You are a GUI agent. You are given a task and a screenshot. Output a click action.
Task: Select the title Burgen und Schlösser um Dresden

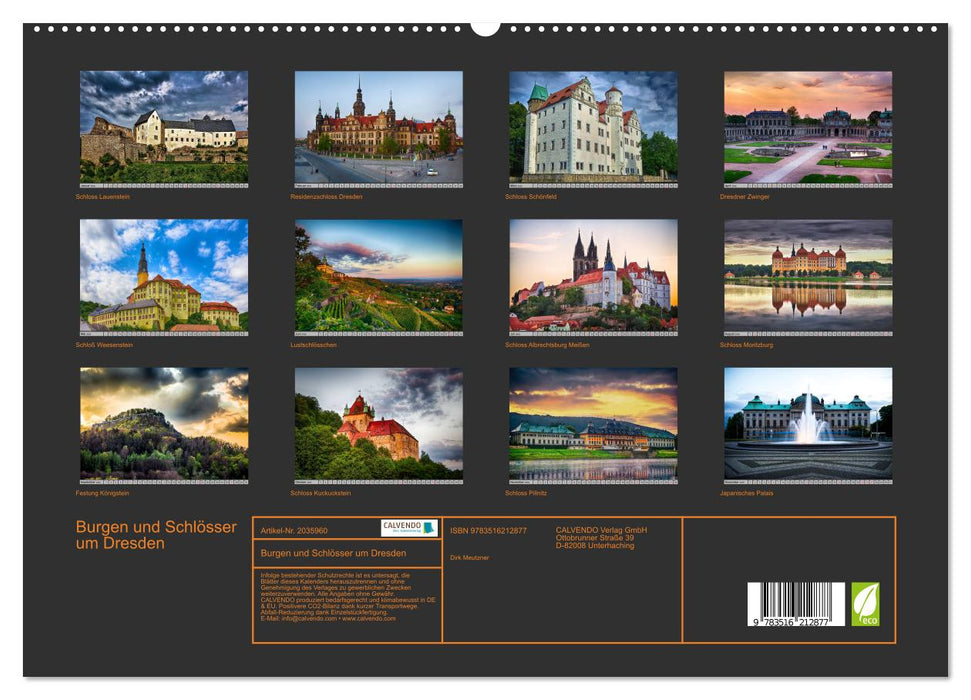(155, 533)
